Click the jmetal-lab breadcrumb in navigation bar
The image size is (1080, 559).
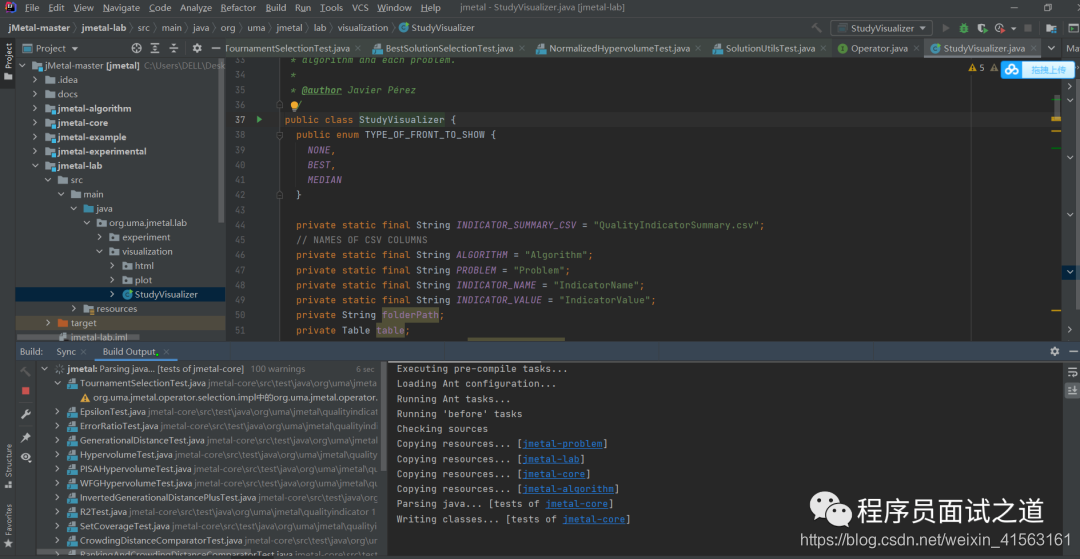(106, 28)
